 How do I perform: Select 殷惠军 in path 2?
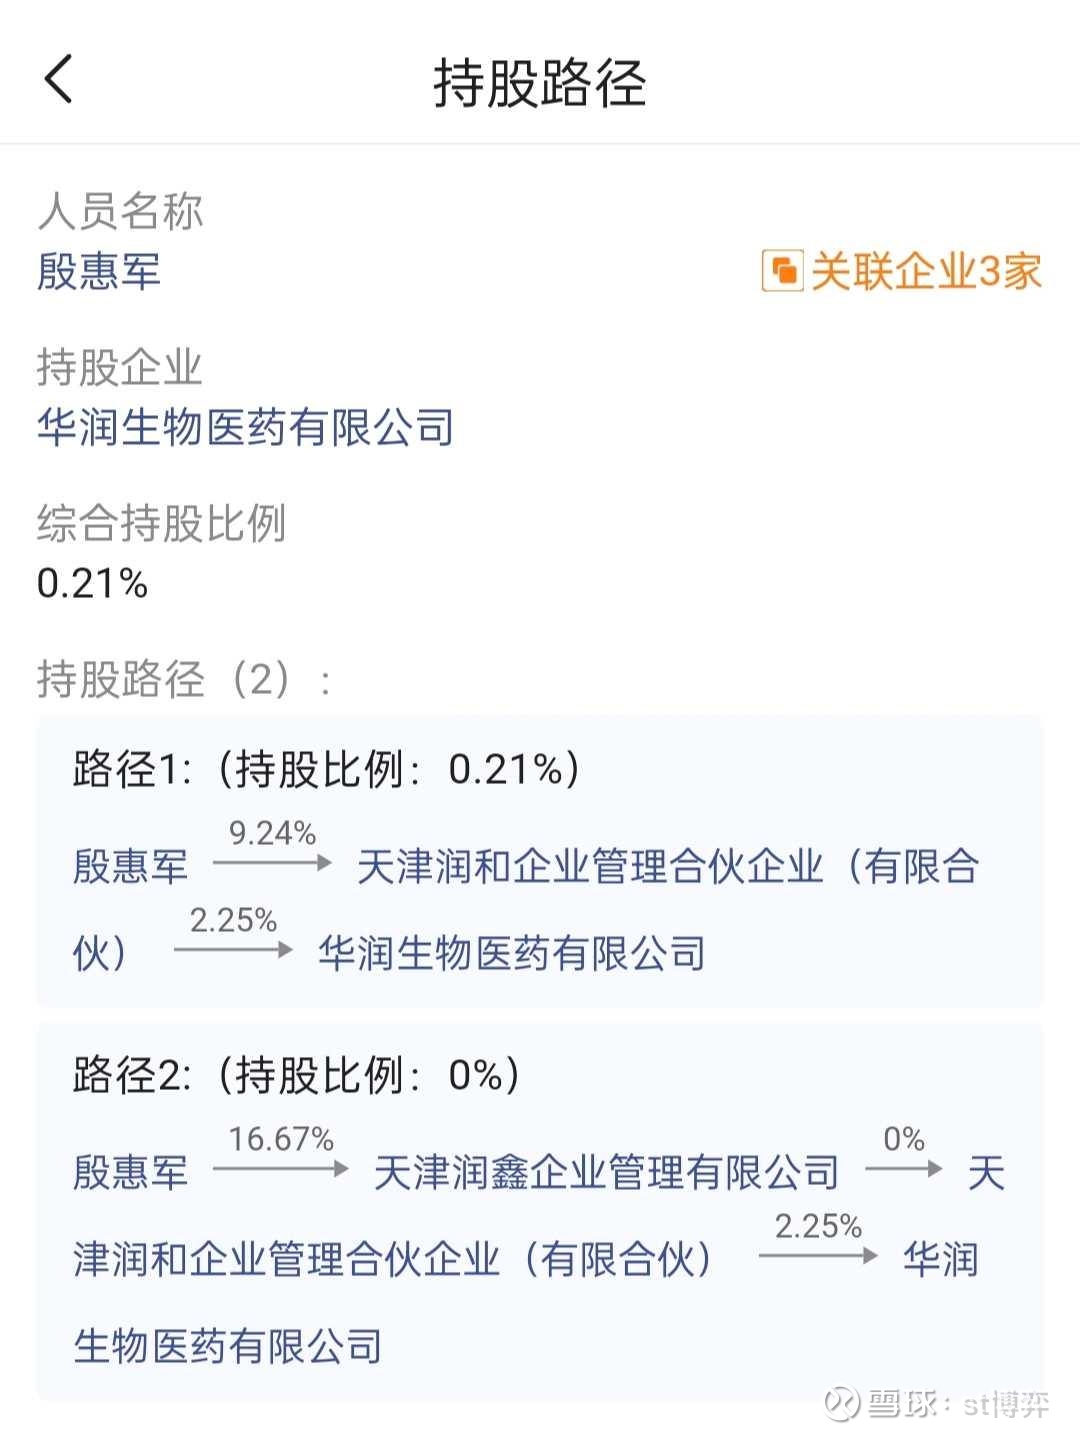[x=130, y=1173]
